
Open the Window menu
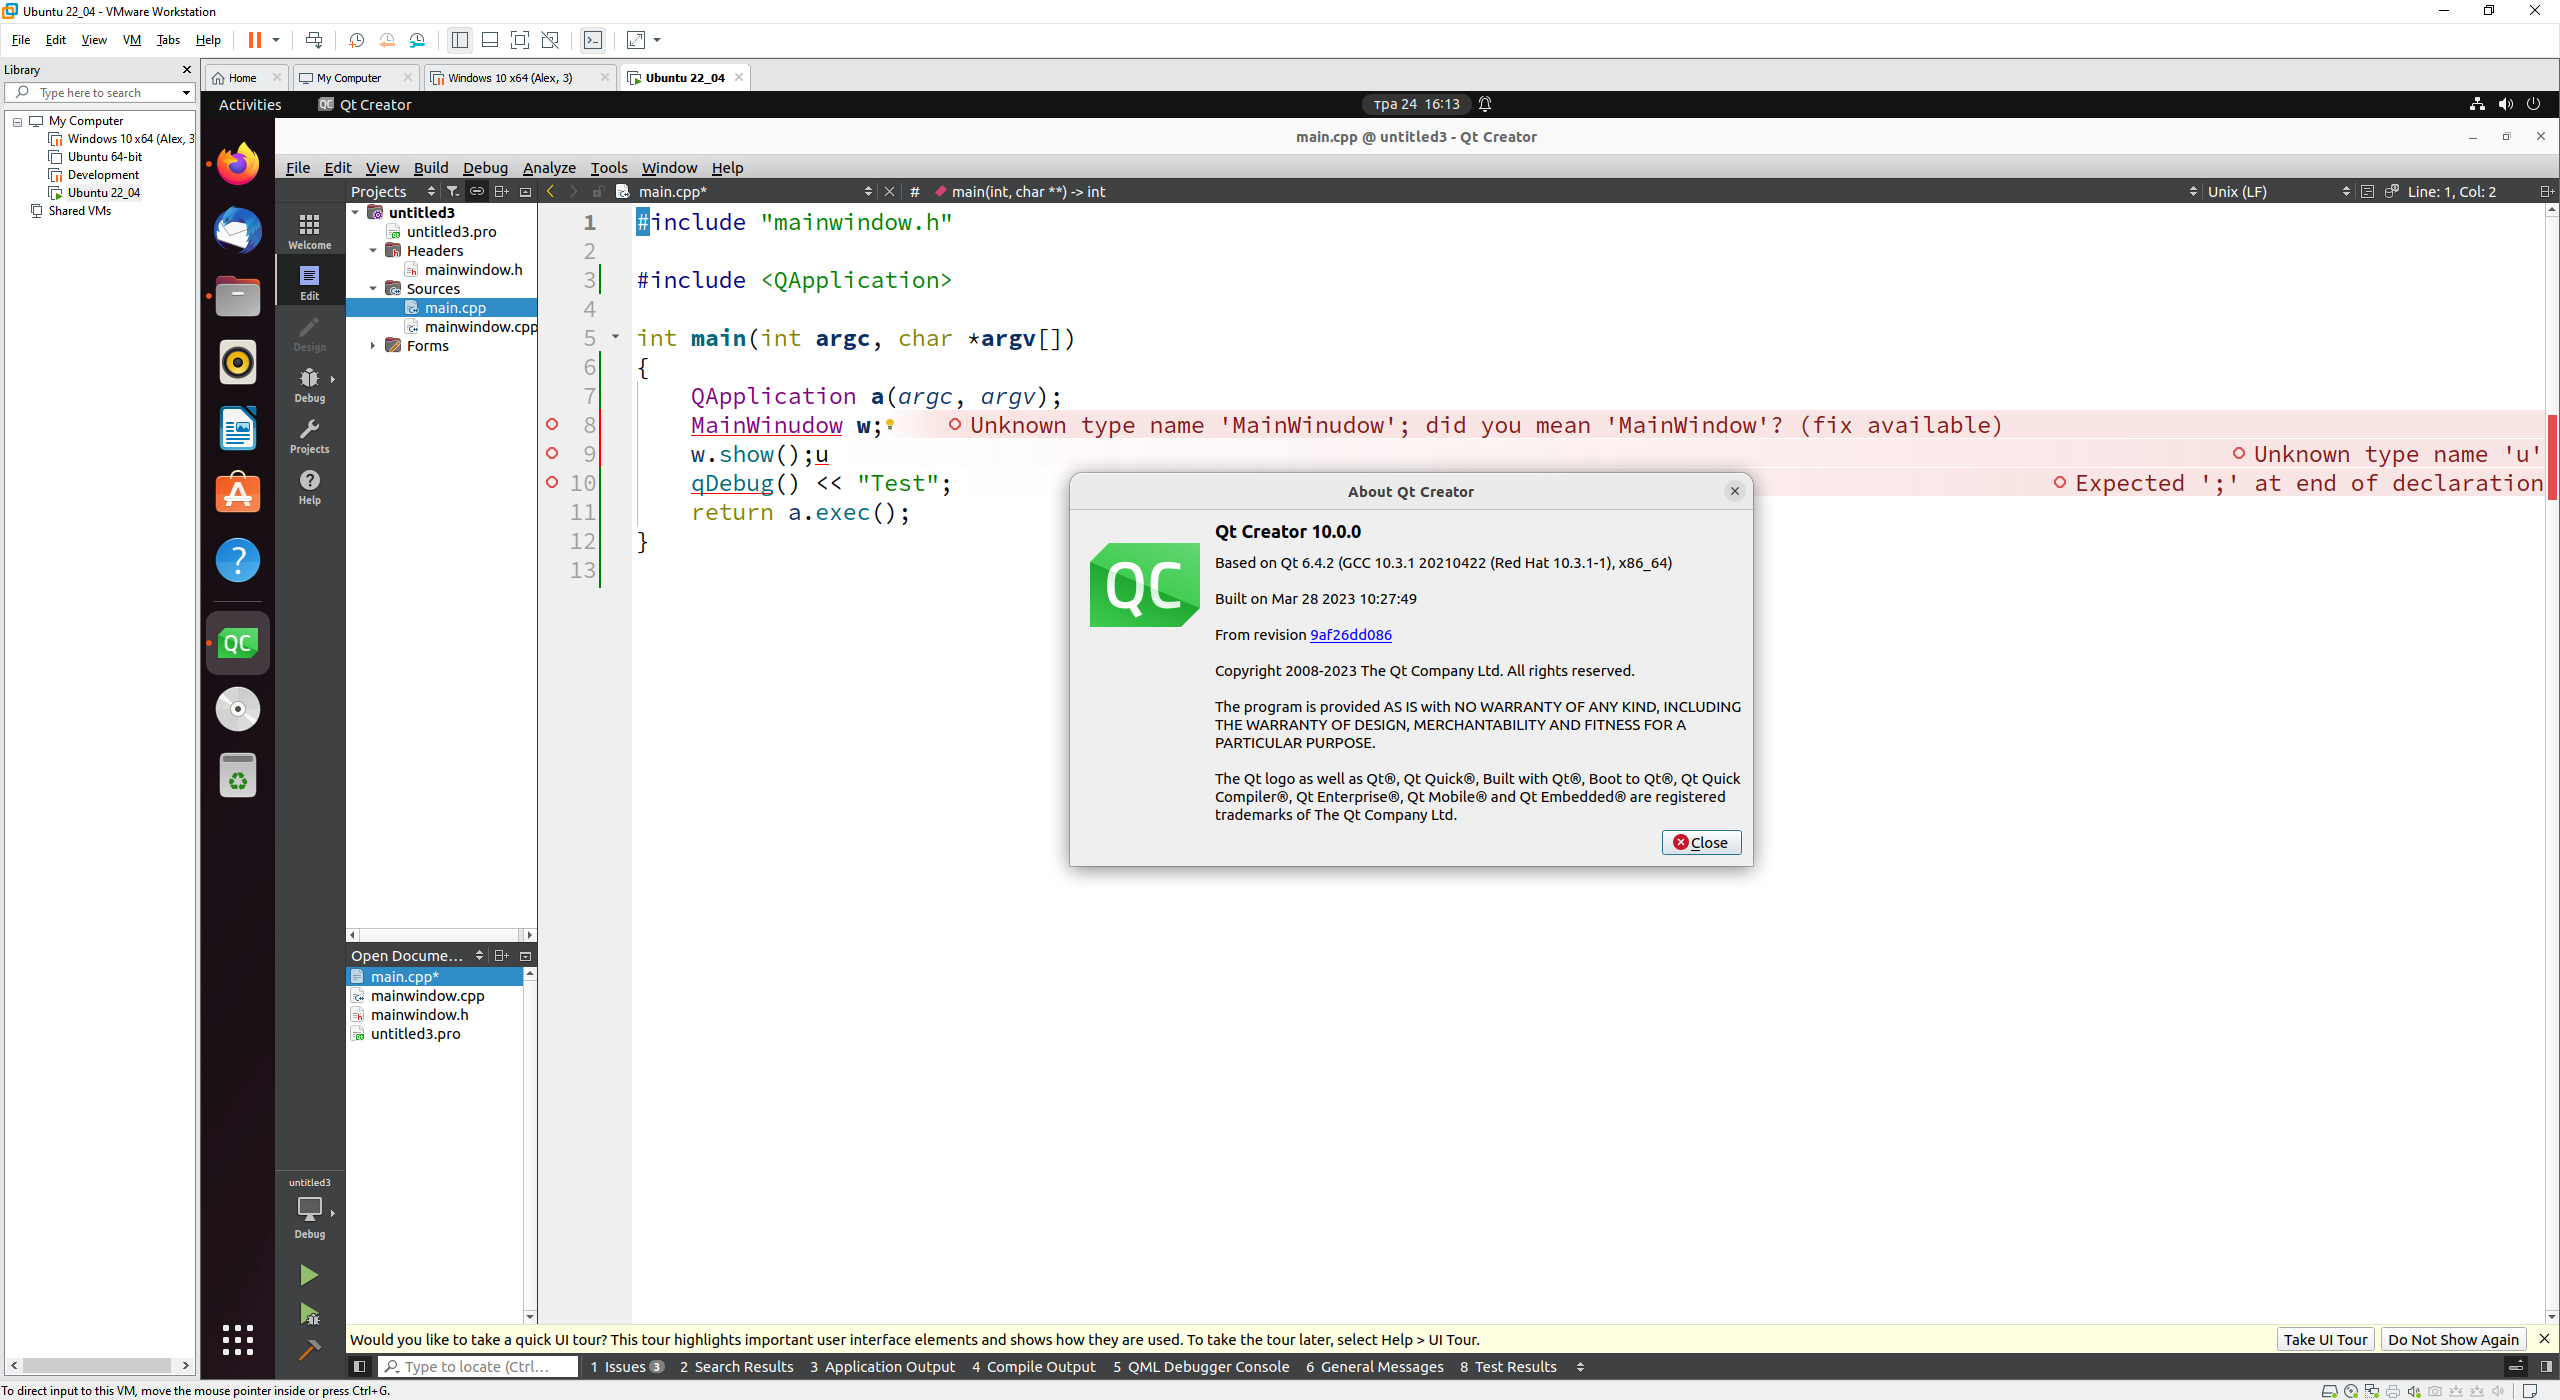669,168
